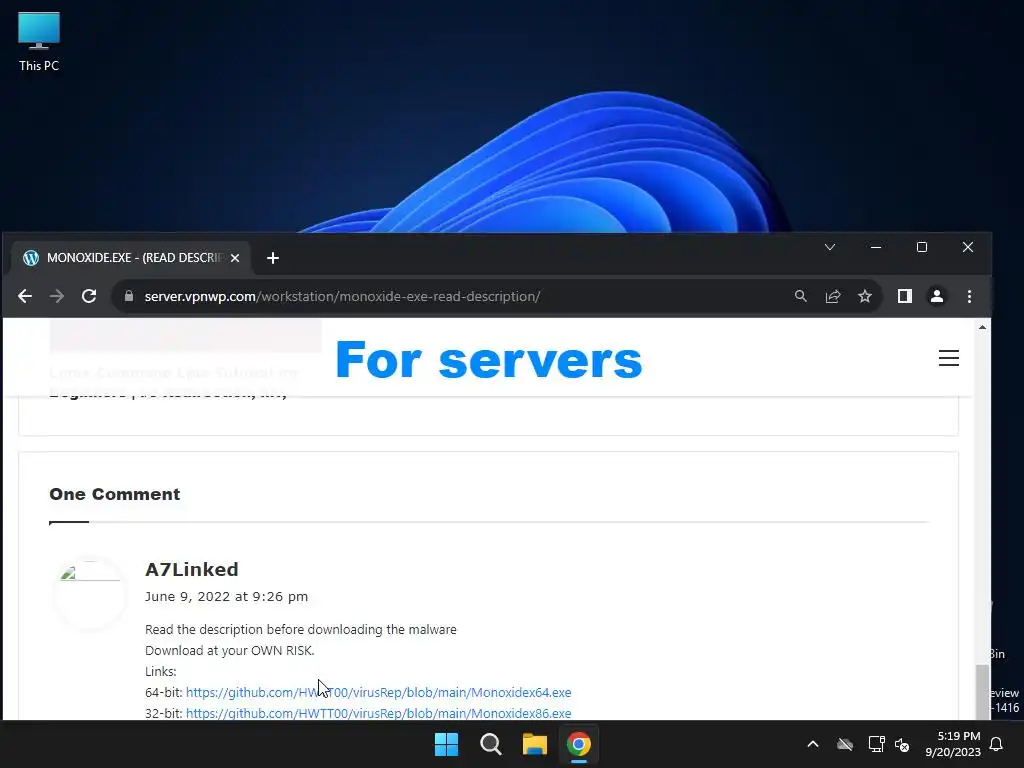This screenshot has height=768, width=1024.
Task: Click the OneDrive tray icon
Action: click(845, 744)
